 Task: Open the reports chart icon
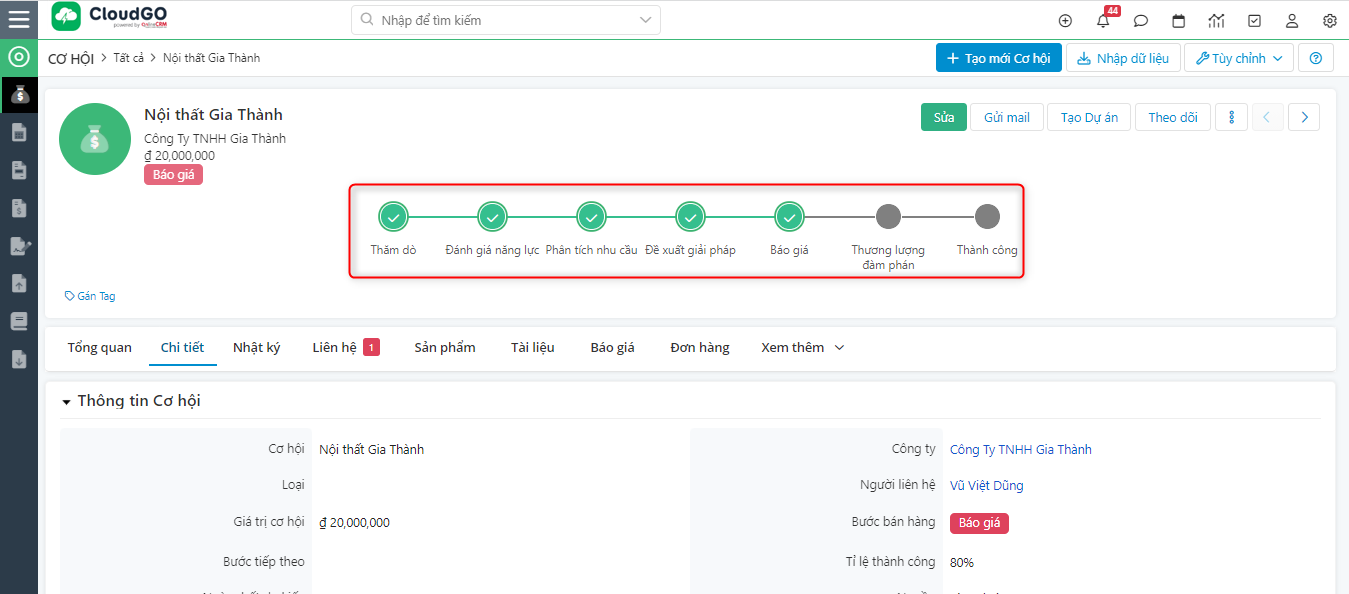point(1216,21)
